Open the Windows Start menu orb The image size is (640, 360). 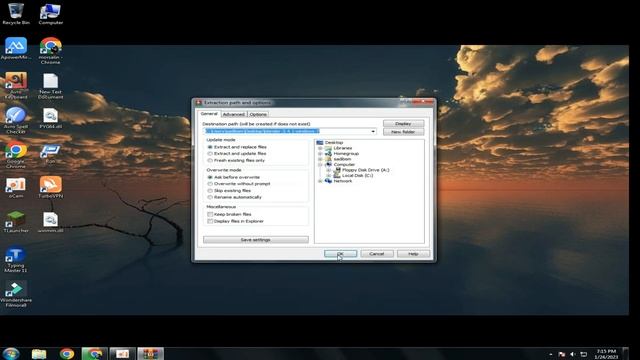click(x=11, y=353)
